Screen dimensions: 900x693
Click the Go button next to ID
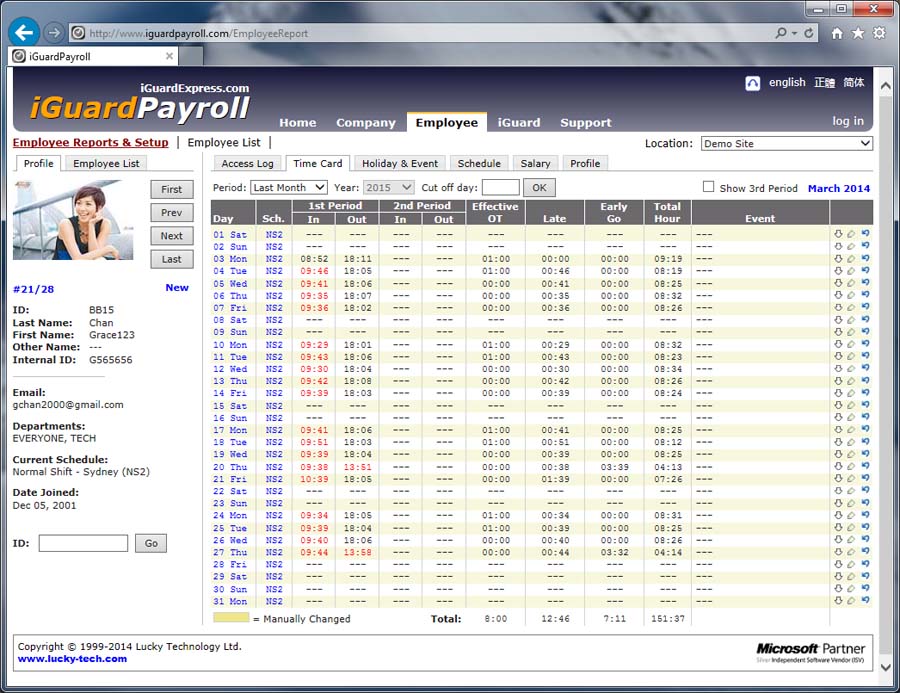coord(151,543)
